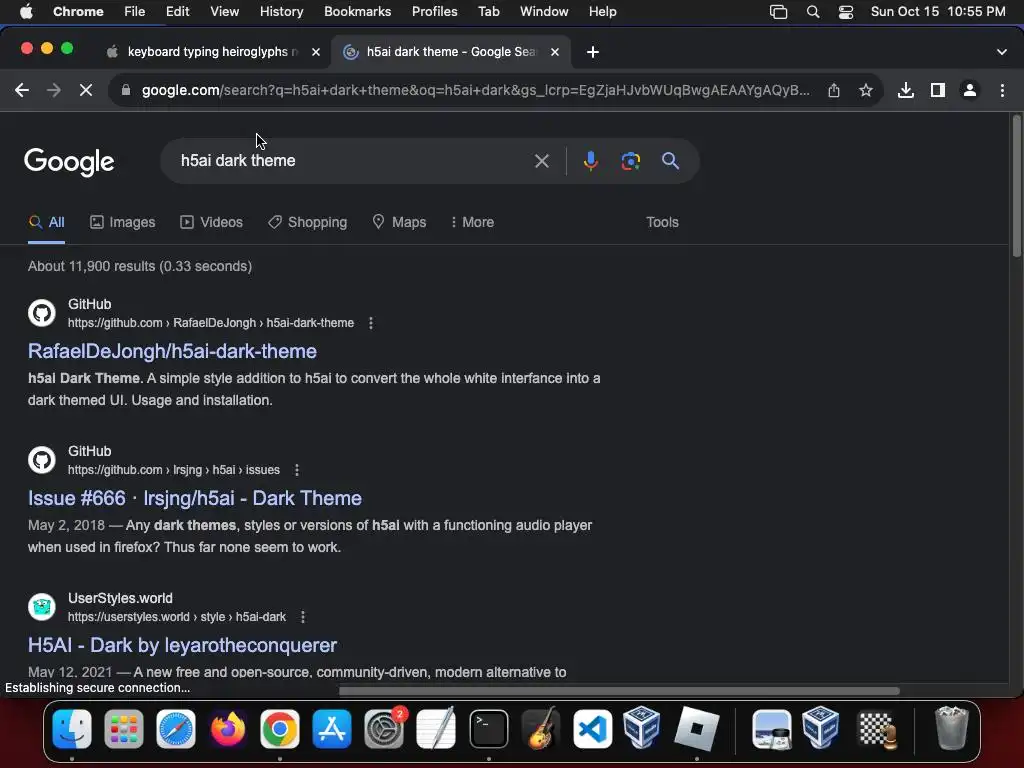Open search Tools options
This screenshot has width=1024, height=768.
(662, 222)
